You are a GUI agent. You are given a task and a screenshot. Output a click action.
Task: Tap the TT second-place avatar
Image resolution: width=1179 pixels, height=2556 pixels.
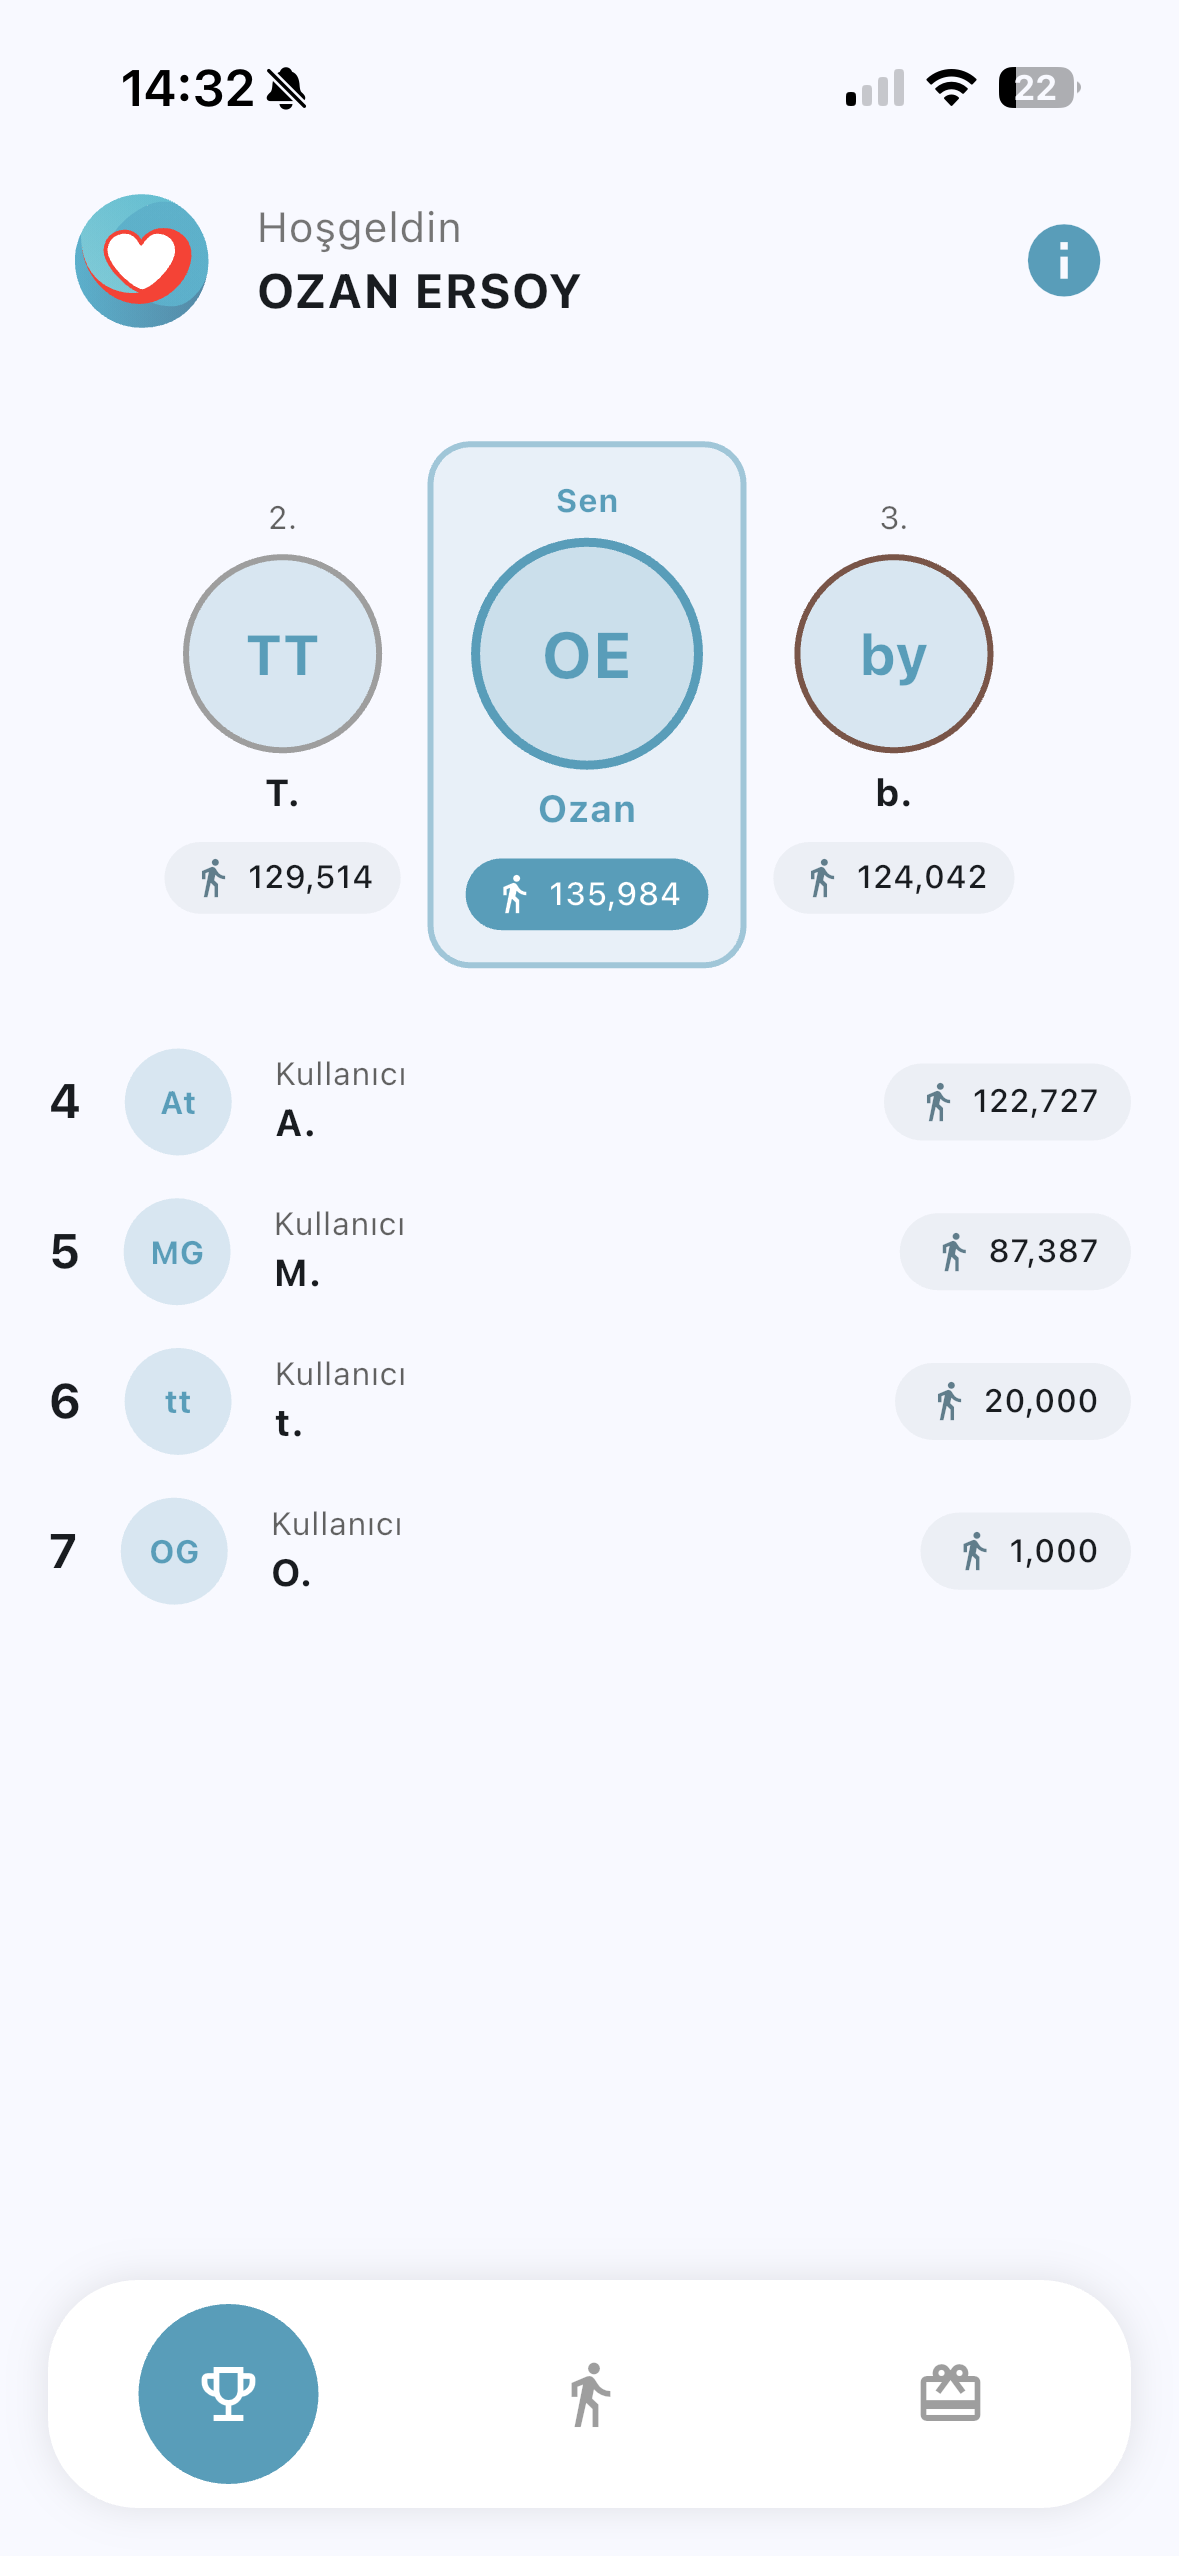coord(283,654)
